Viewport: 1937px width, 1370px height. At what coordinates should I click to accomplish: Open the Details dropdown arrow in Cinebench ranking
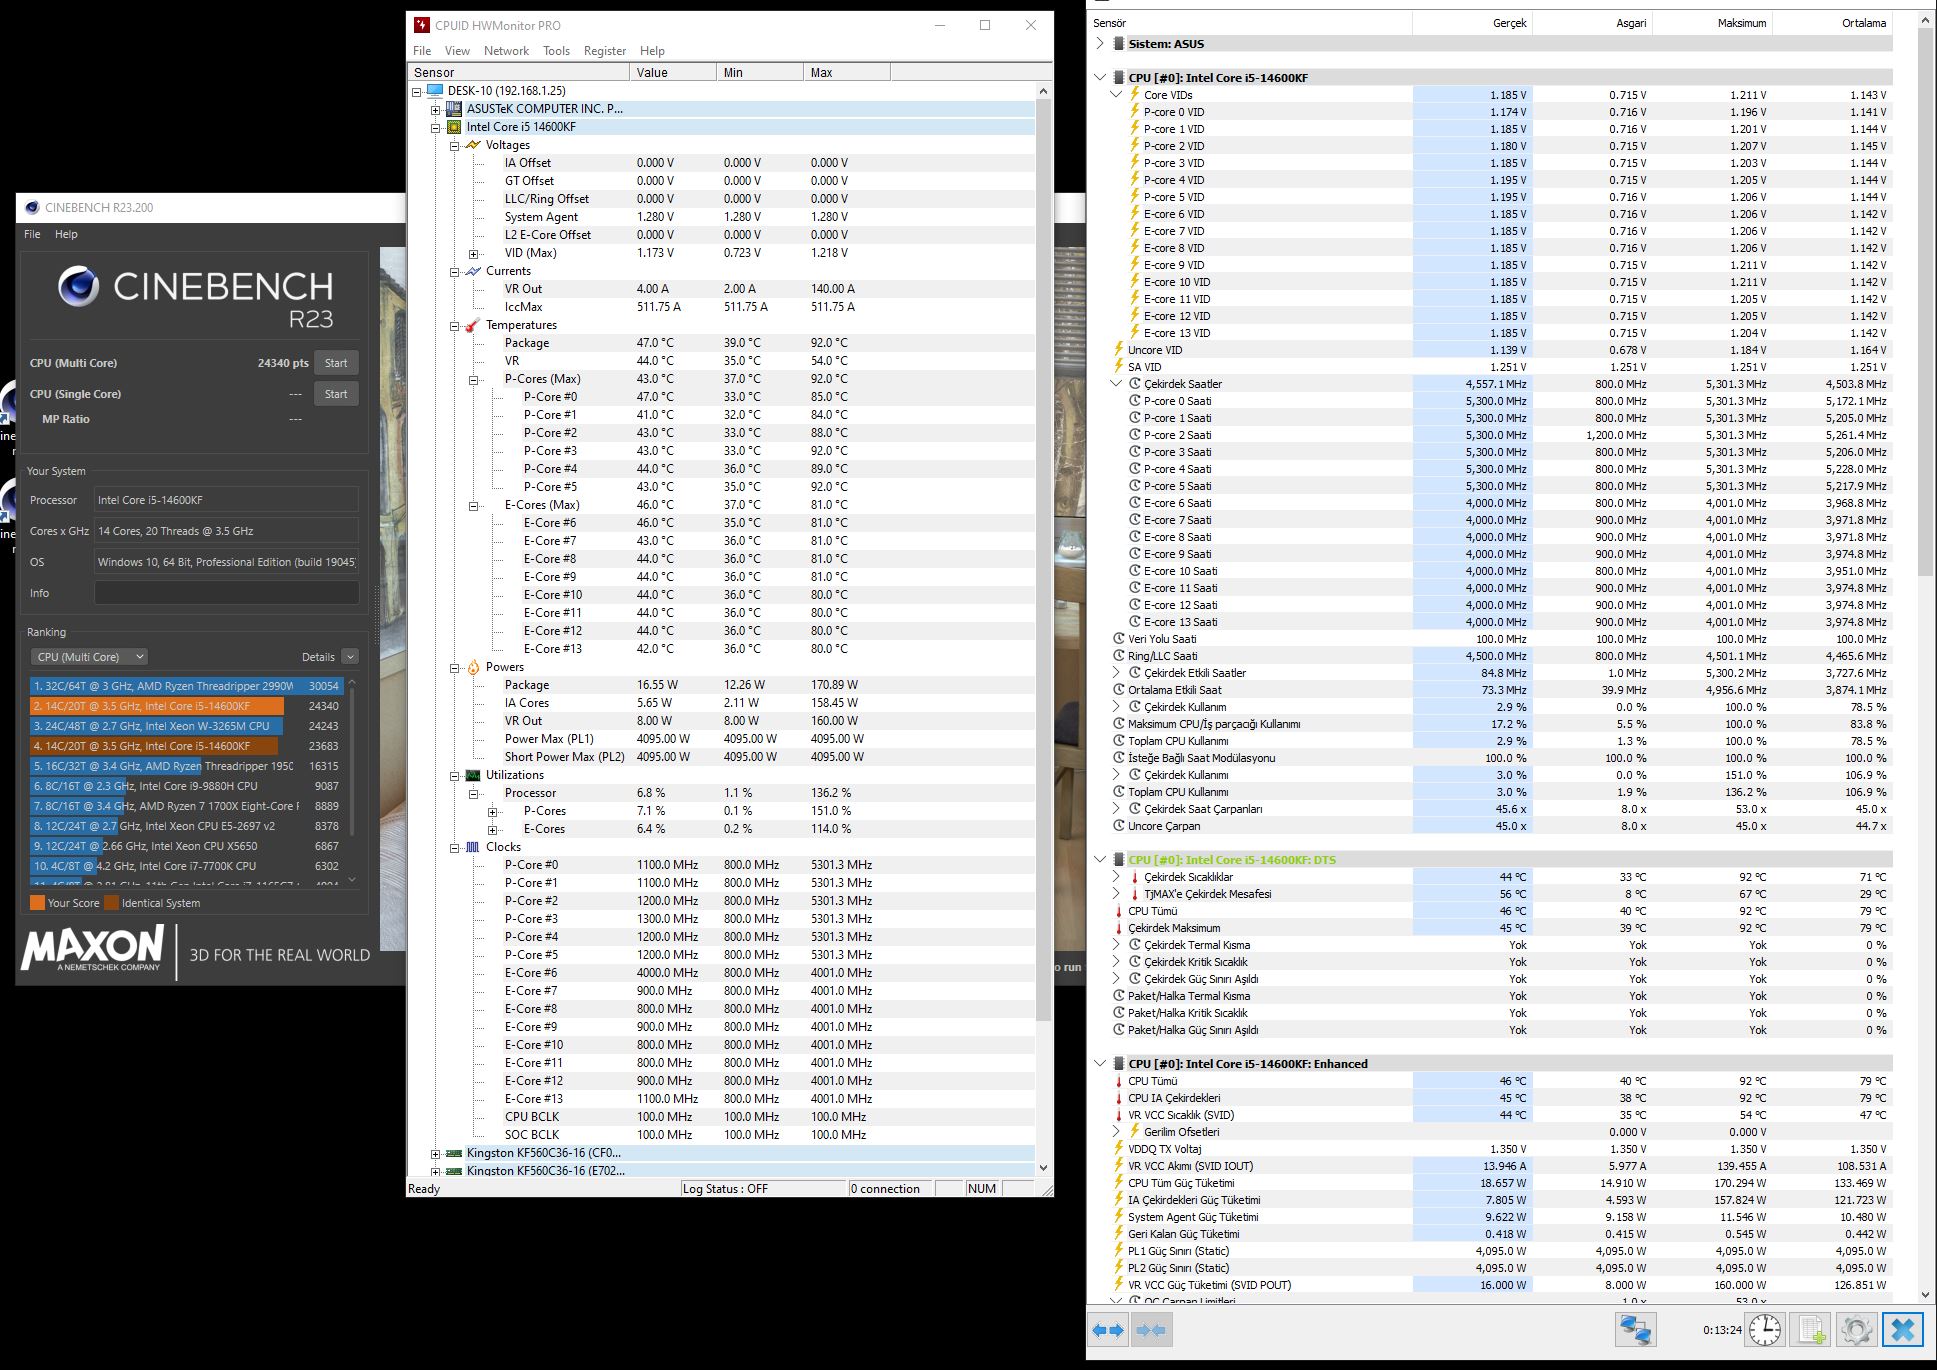click(x=350, y=657)
